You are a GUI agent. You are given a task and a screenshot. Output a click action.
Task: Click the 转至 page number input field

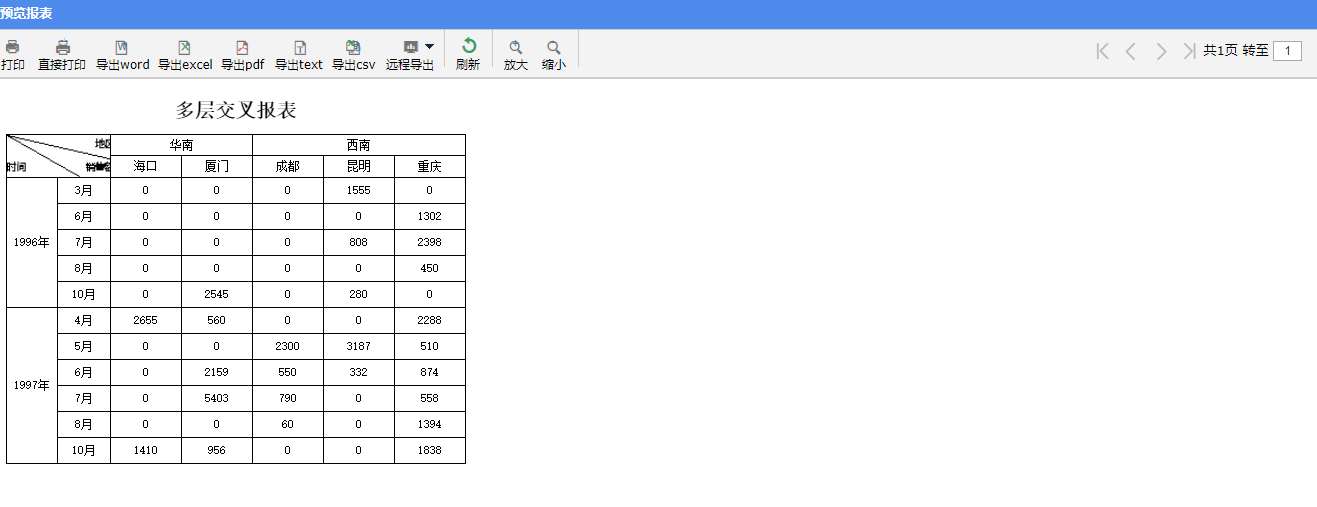1287,51
